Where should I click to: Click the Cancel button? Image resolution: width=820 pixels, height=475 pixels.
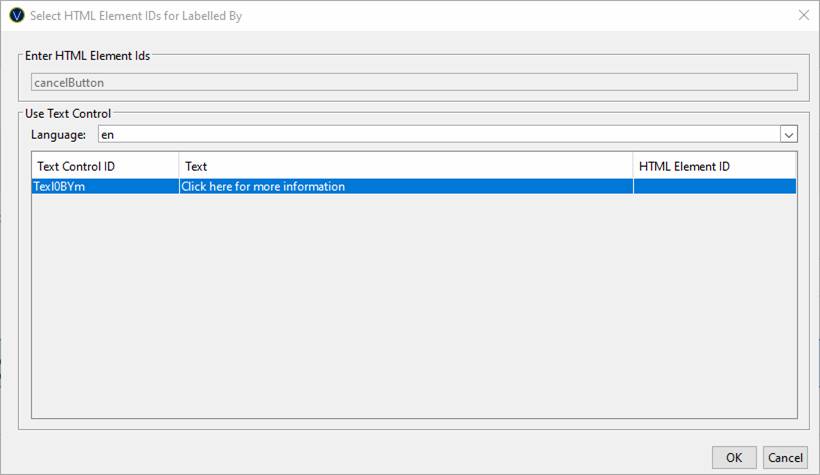click(785, 458)
